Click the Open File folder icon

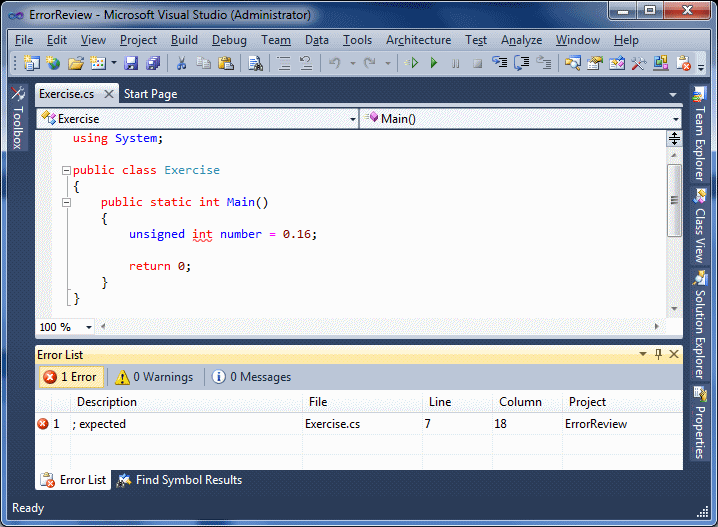click(76, 63)
